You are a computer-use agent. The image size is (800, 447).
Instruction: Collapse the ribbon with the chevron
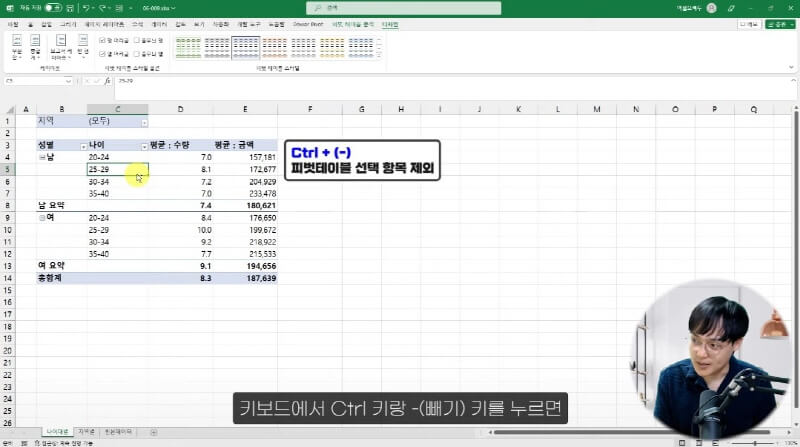coord(791,67)
